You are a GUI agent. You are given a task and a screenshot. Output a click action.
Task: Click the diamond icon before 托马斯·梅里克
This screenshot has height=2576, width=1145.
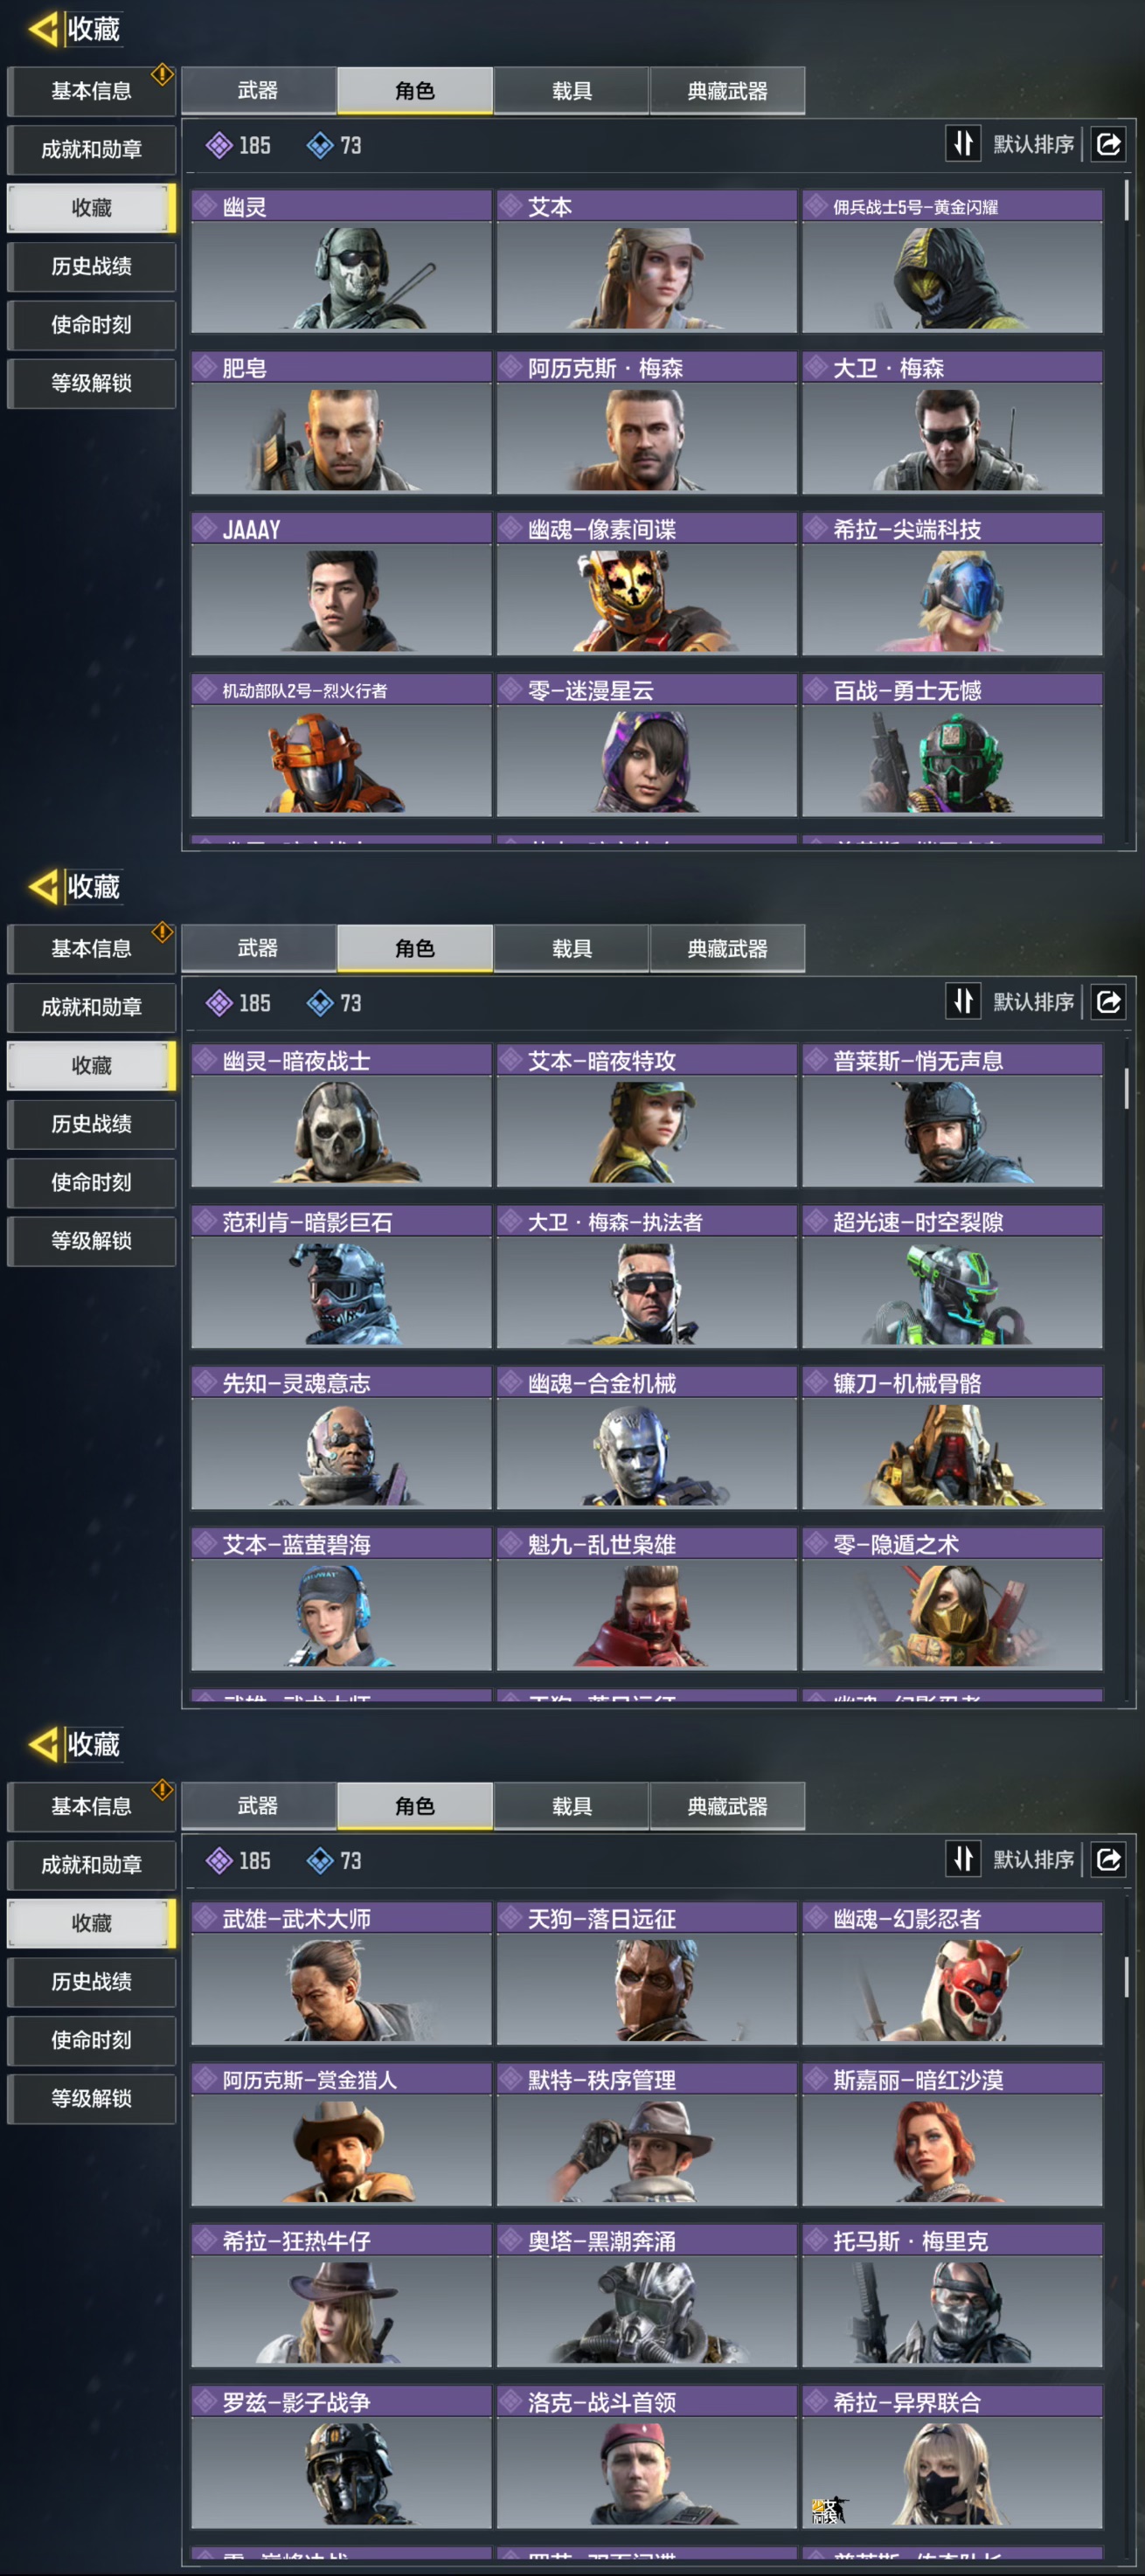coord(816,2240)
